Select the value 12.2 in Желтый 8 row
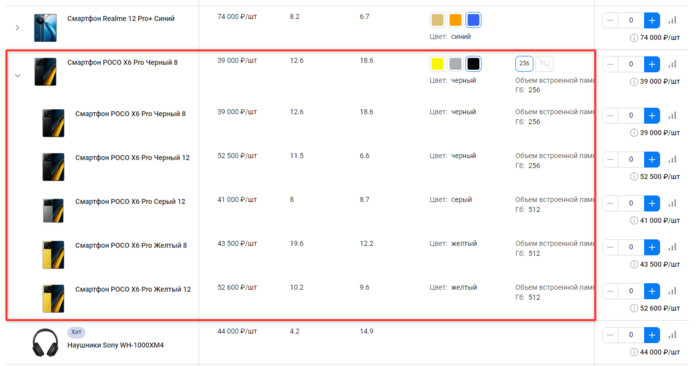The image size is (697, 366). (x=367, y=244)
